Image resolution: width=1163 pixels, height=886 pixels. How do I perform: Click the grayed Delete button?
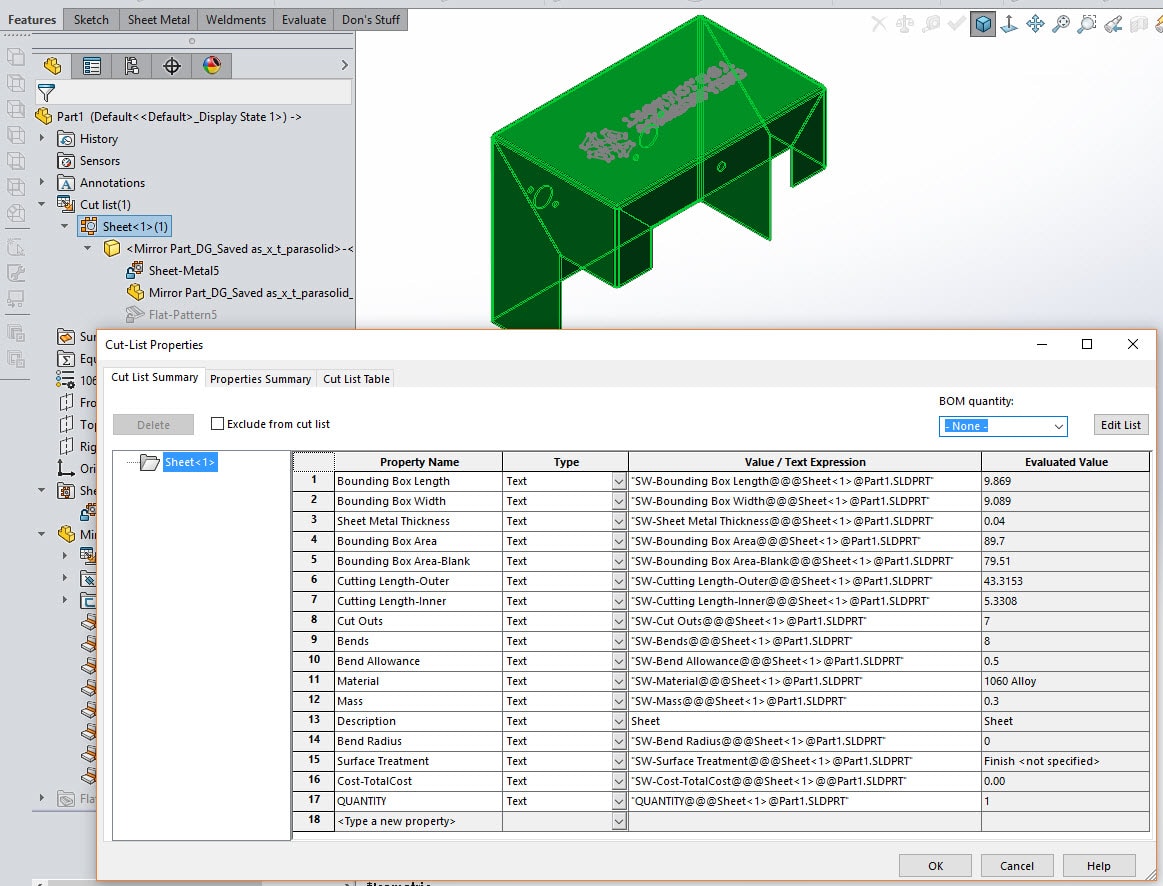(x=154, y=425)
